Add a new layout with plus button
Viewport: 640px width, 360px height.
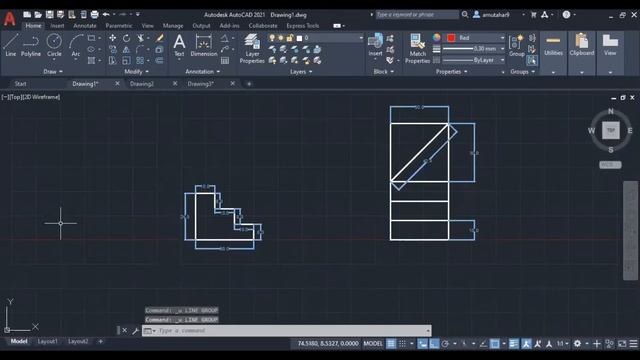[101, 341]
